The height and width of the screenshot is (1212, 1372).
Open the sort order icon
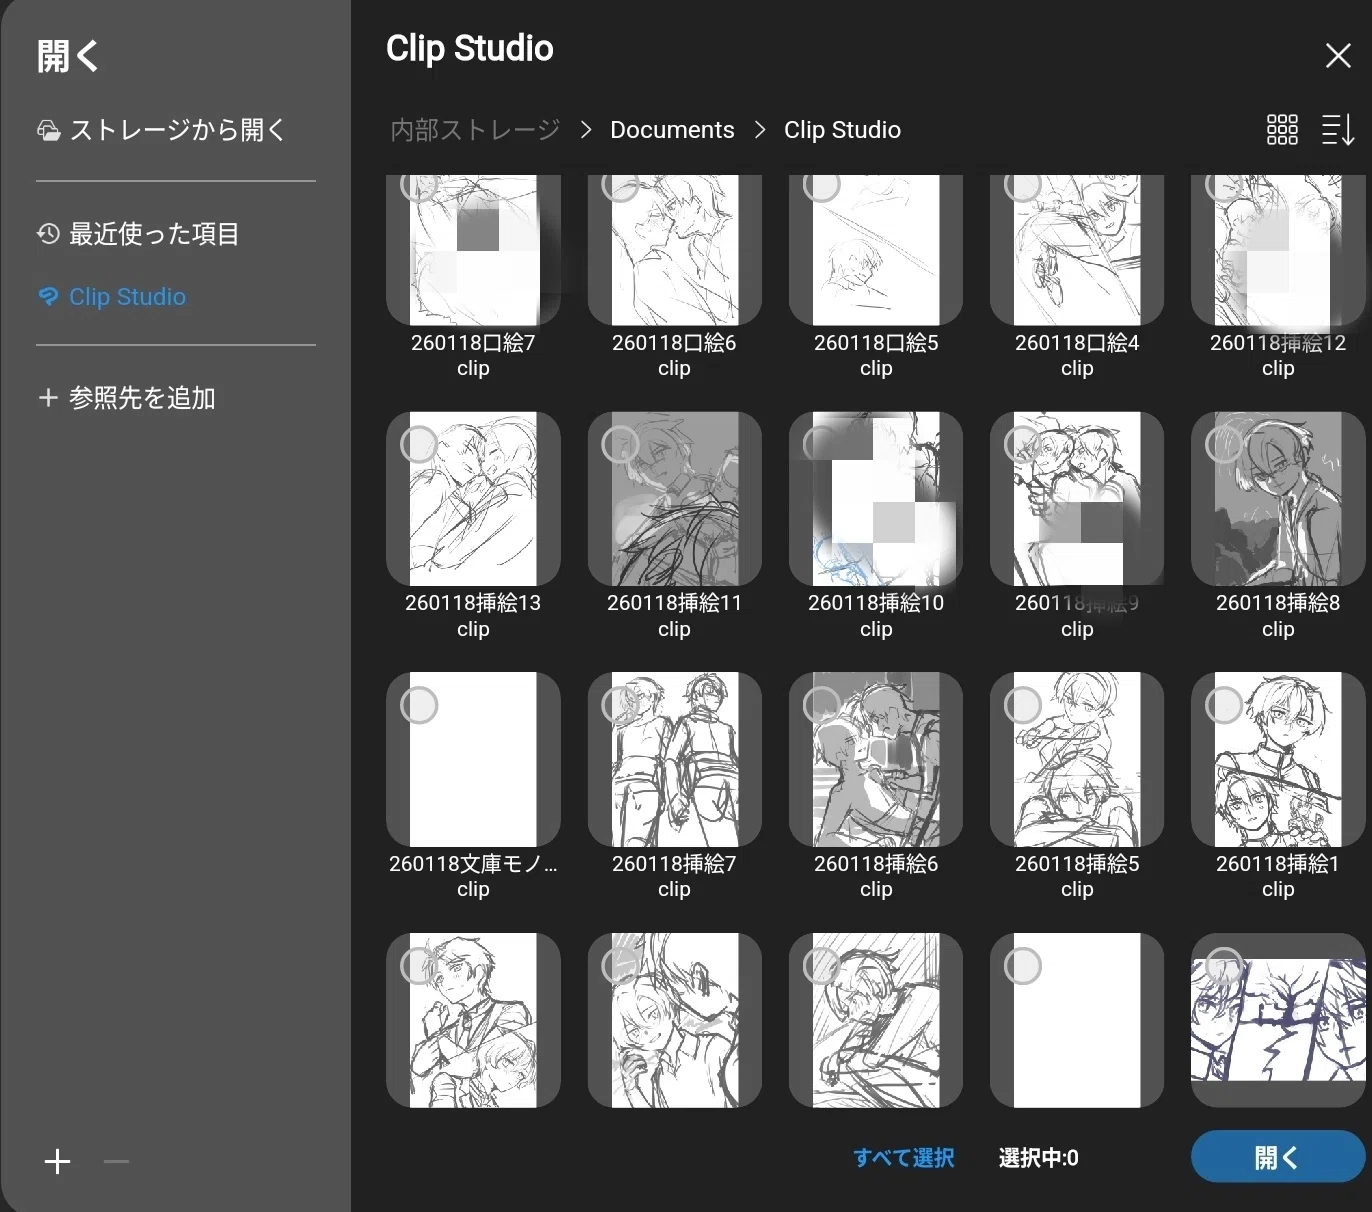(1338, 130)
